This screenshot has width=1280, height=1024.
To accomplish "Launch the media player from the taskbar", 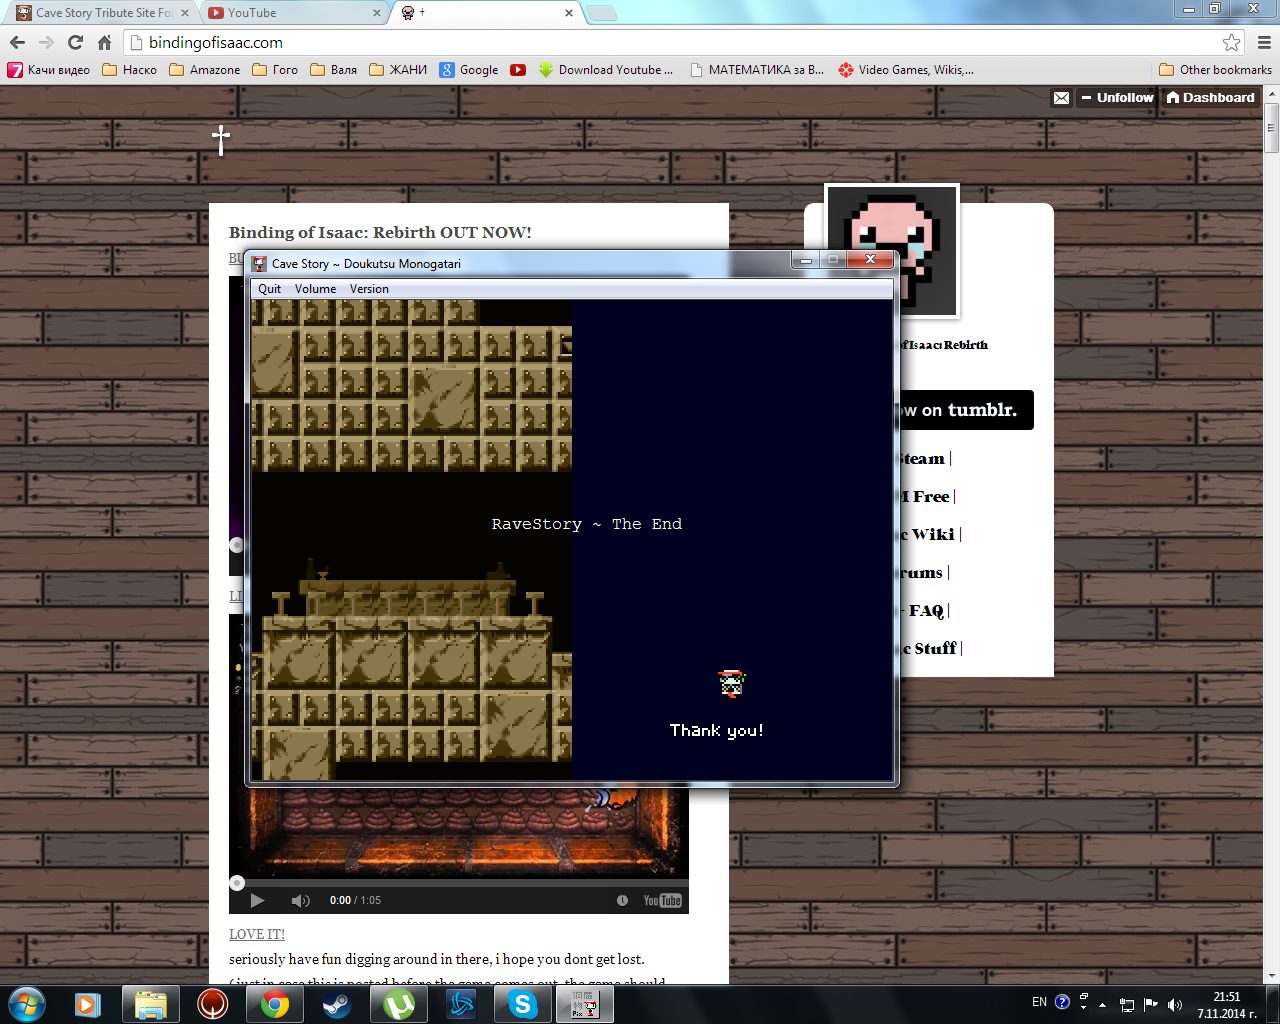I will click(x=88, y=1004).
